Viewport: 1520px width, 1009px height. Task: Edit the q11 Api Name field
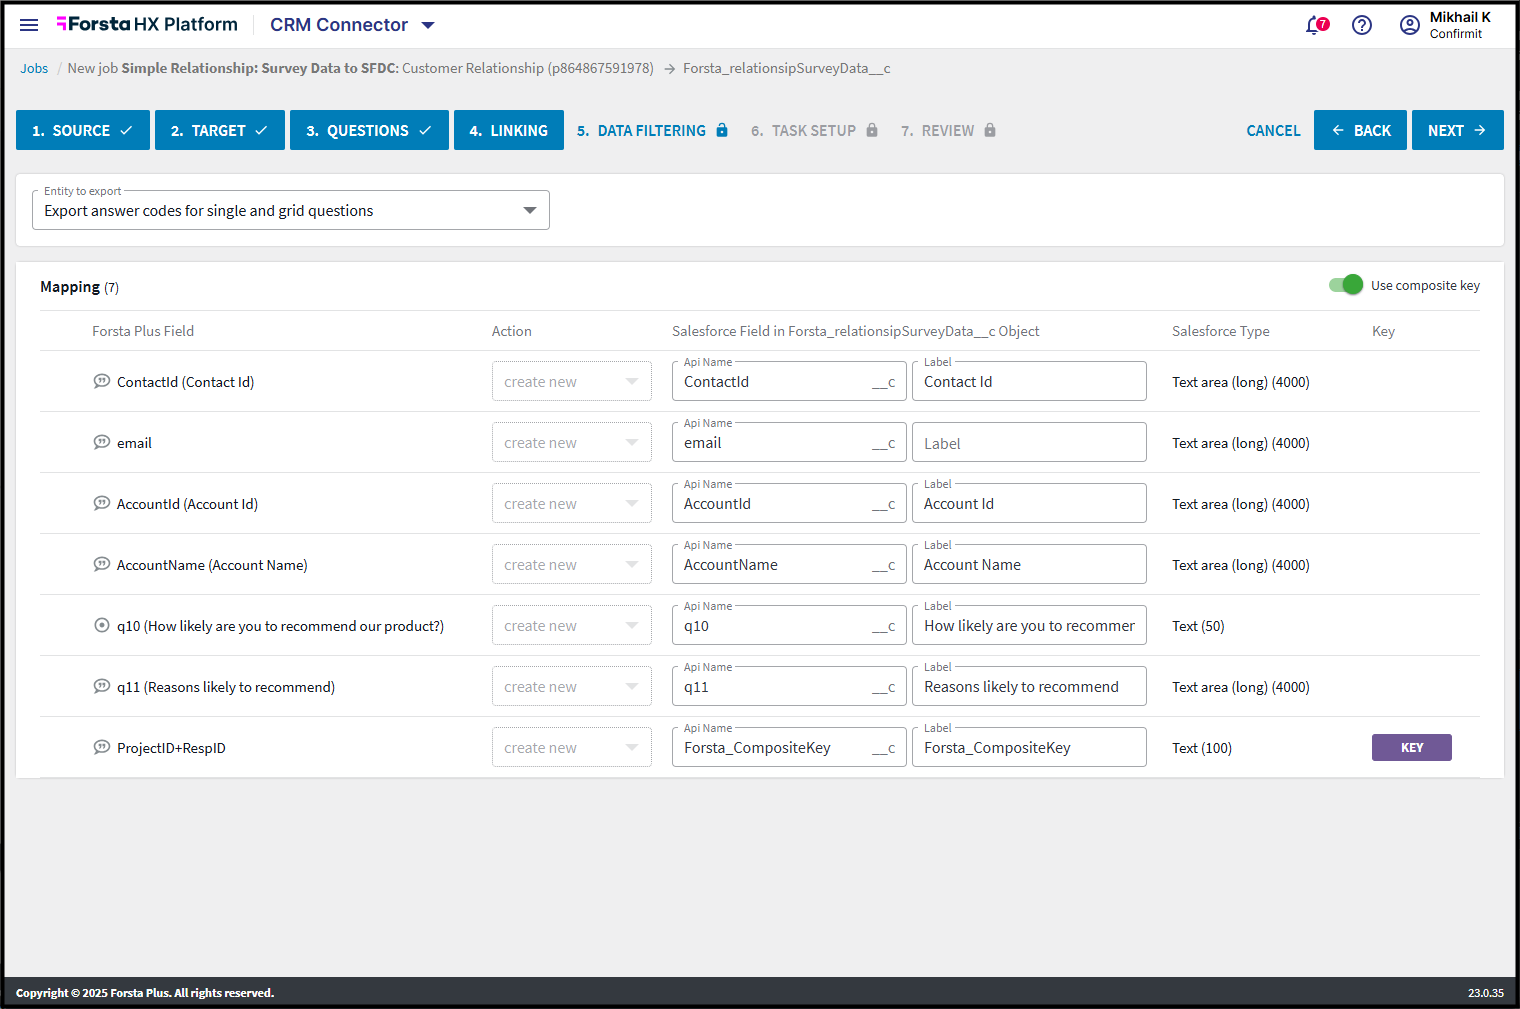click(x=789, y=686)
